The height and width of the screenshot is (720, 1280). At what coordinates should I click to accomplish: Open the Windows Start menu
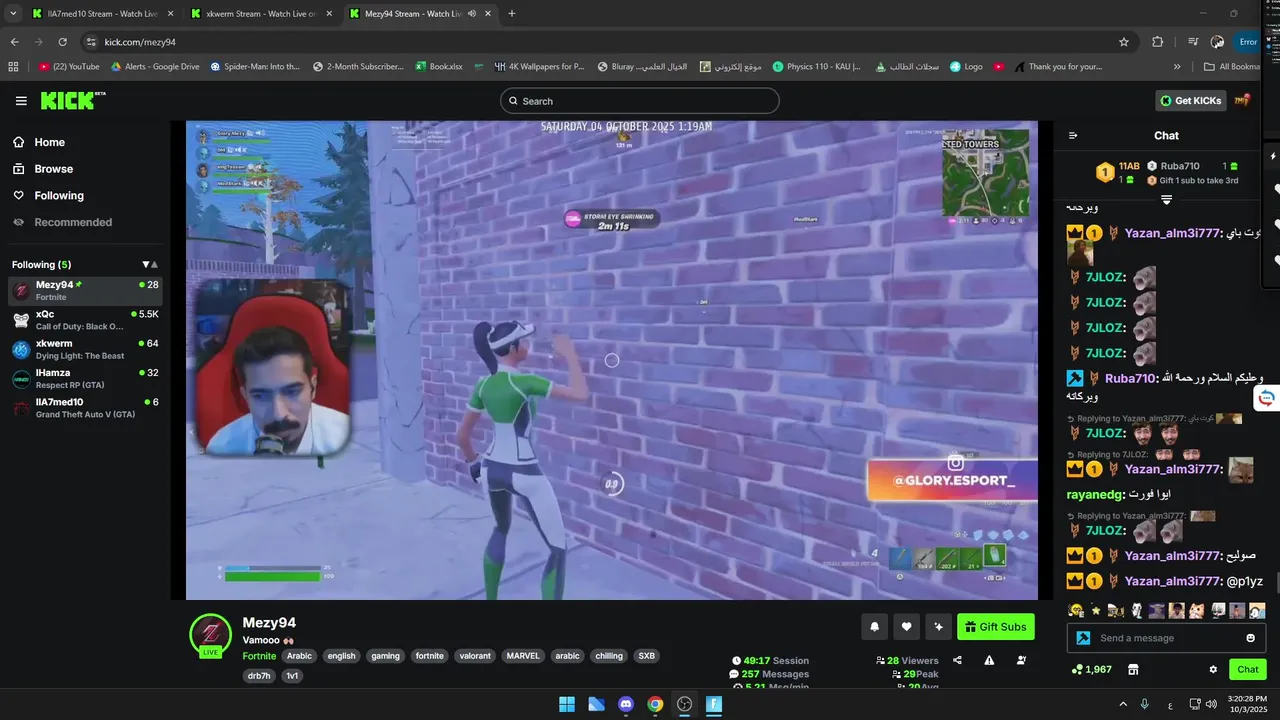(x=567, y=704)
